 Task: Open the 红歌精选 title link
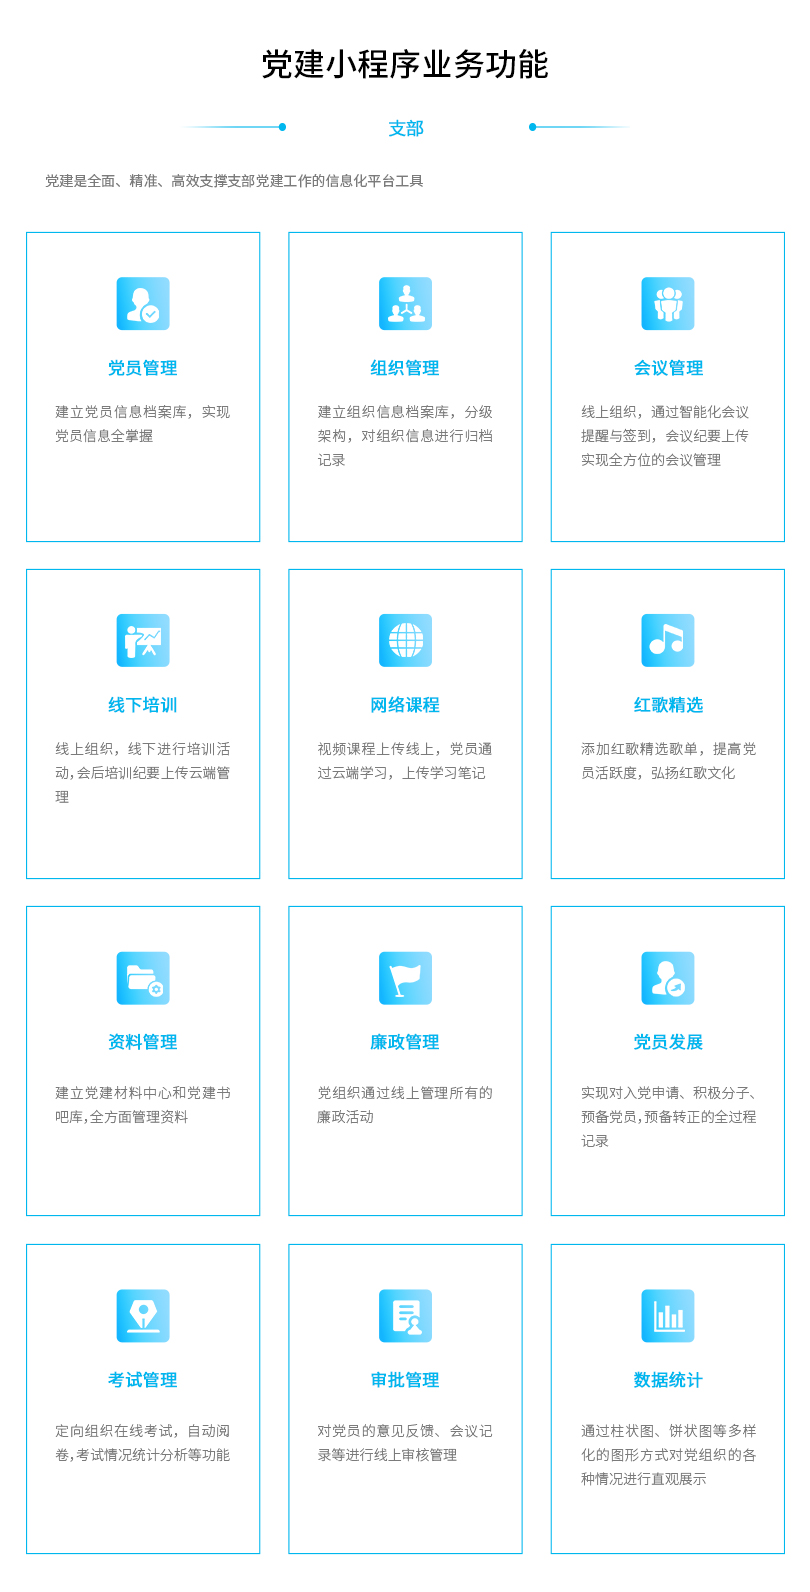[668, 705]
